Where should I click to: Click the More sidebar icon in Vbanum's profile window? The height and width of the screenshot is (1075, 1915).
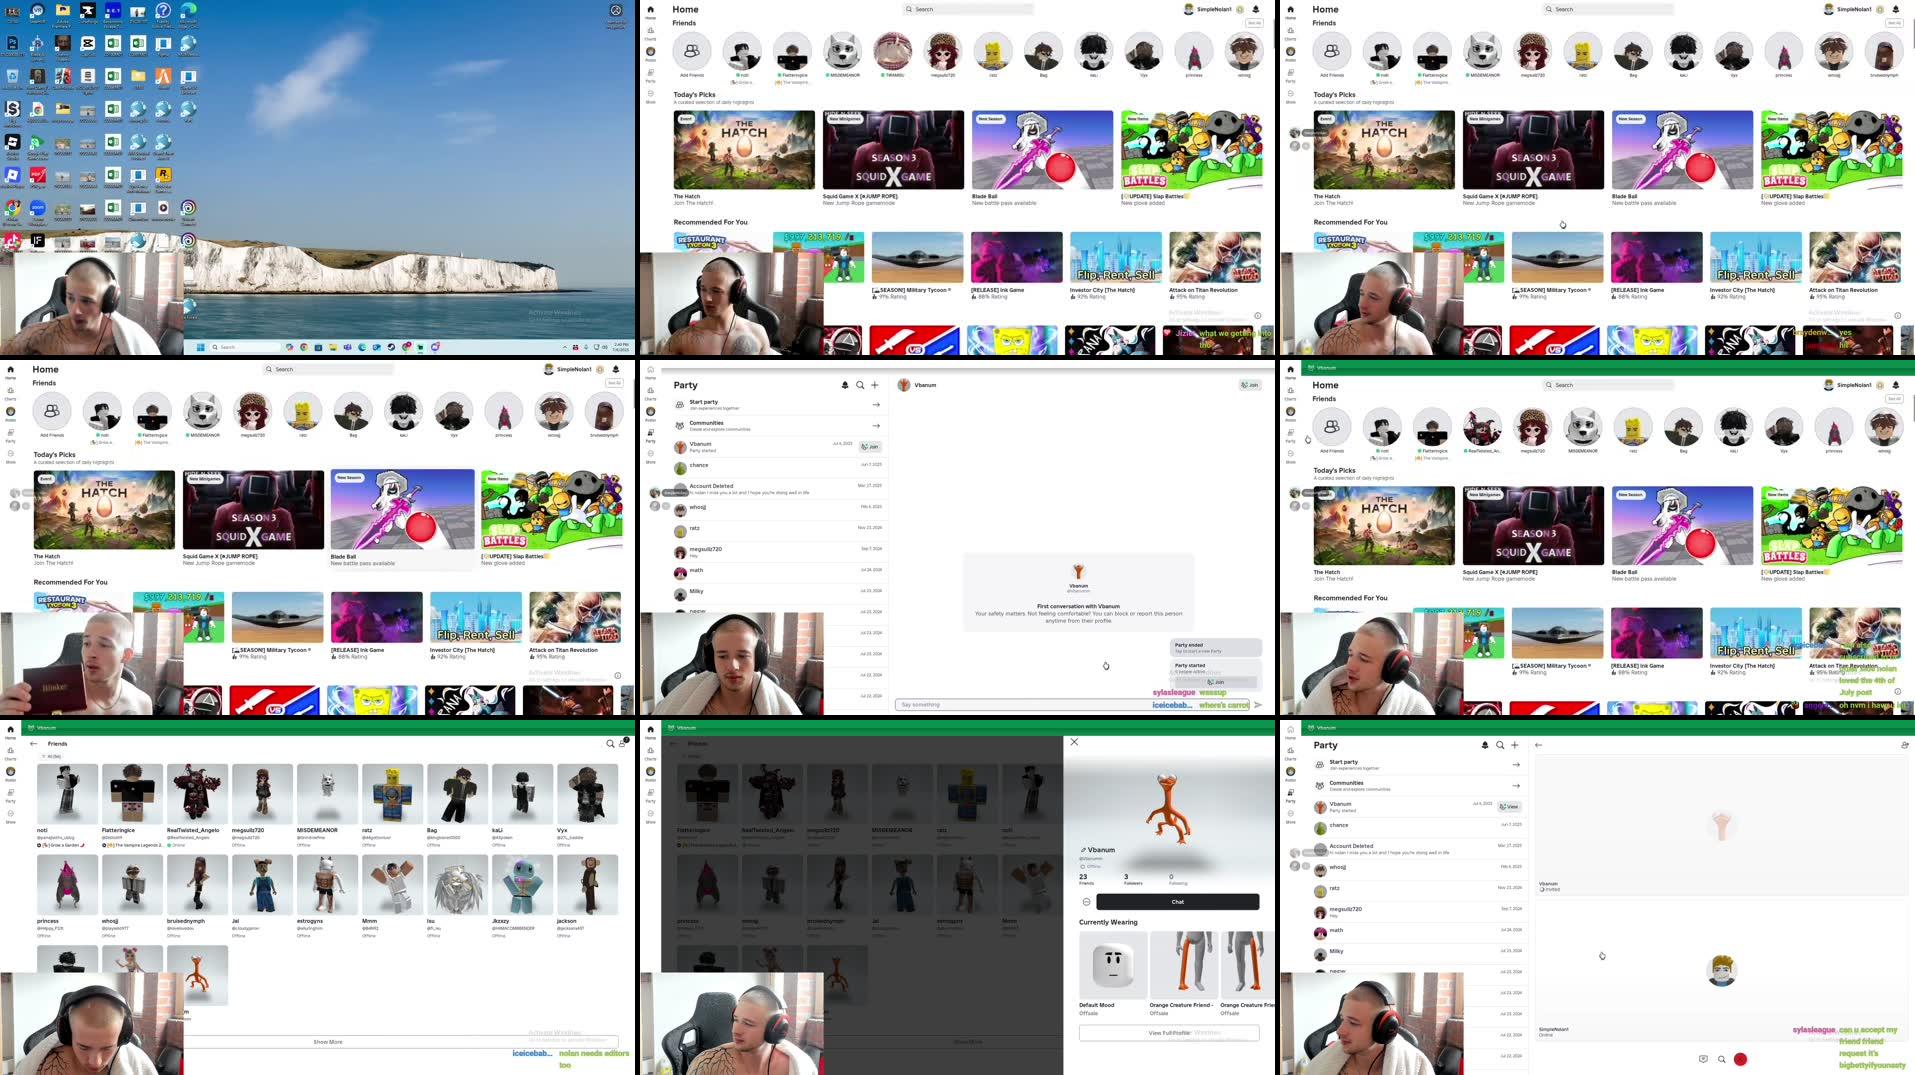(650, 817)
